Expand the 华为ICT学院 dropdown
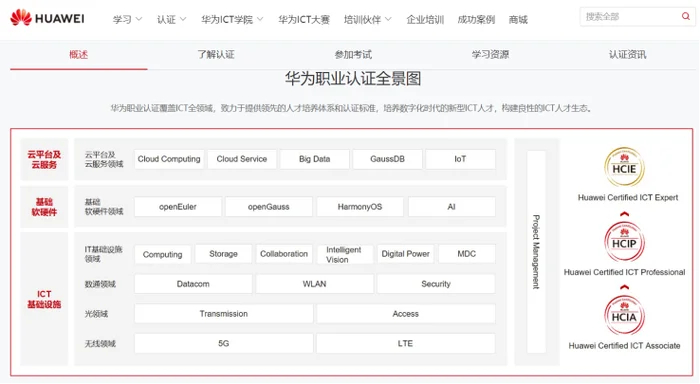The width and height of the screenshot is (700, 384). click(x=232, y=20)
